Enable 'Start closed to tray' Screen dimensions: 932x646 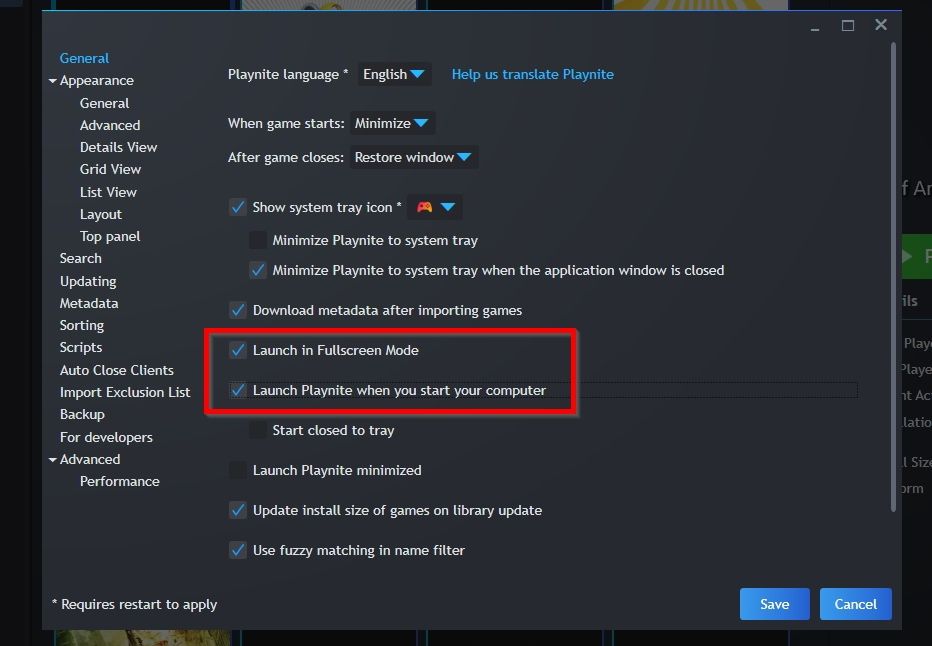[x=258, y=430]
